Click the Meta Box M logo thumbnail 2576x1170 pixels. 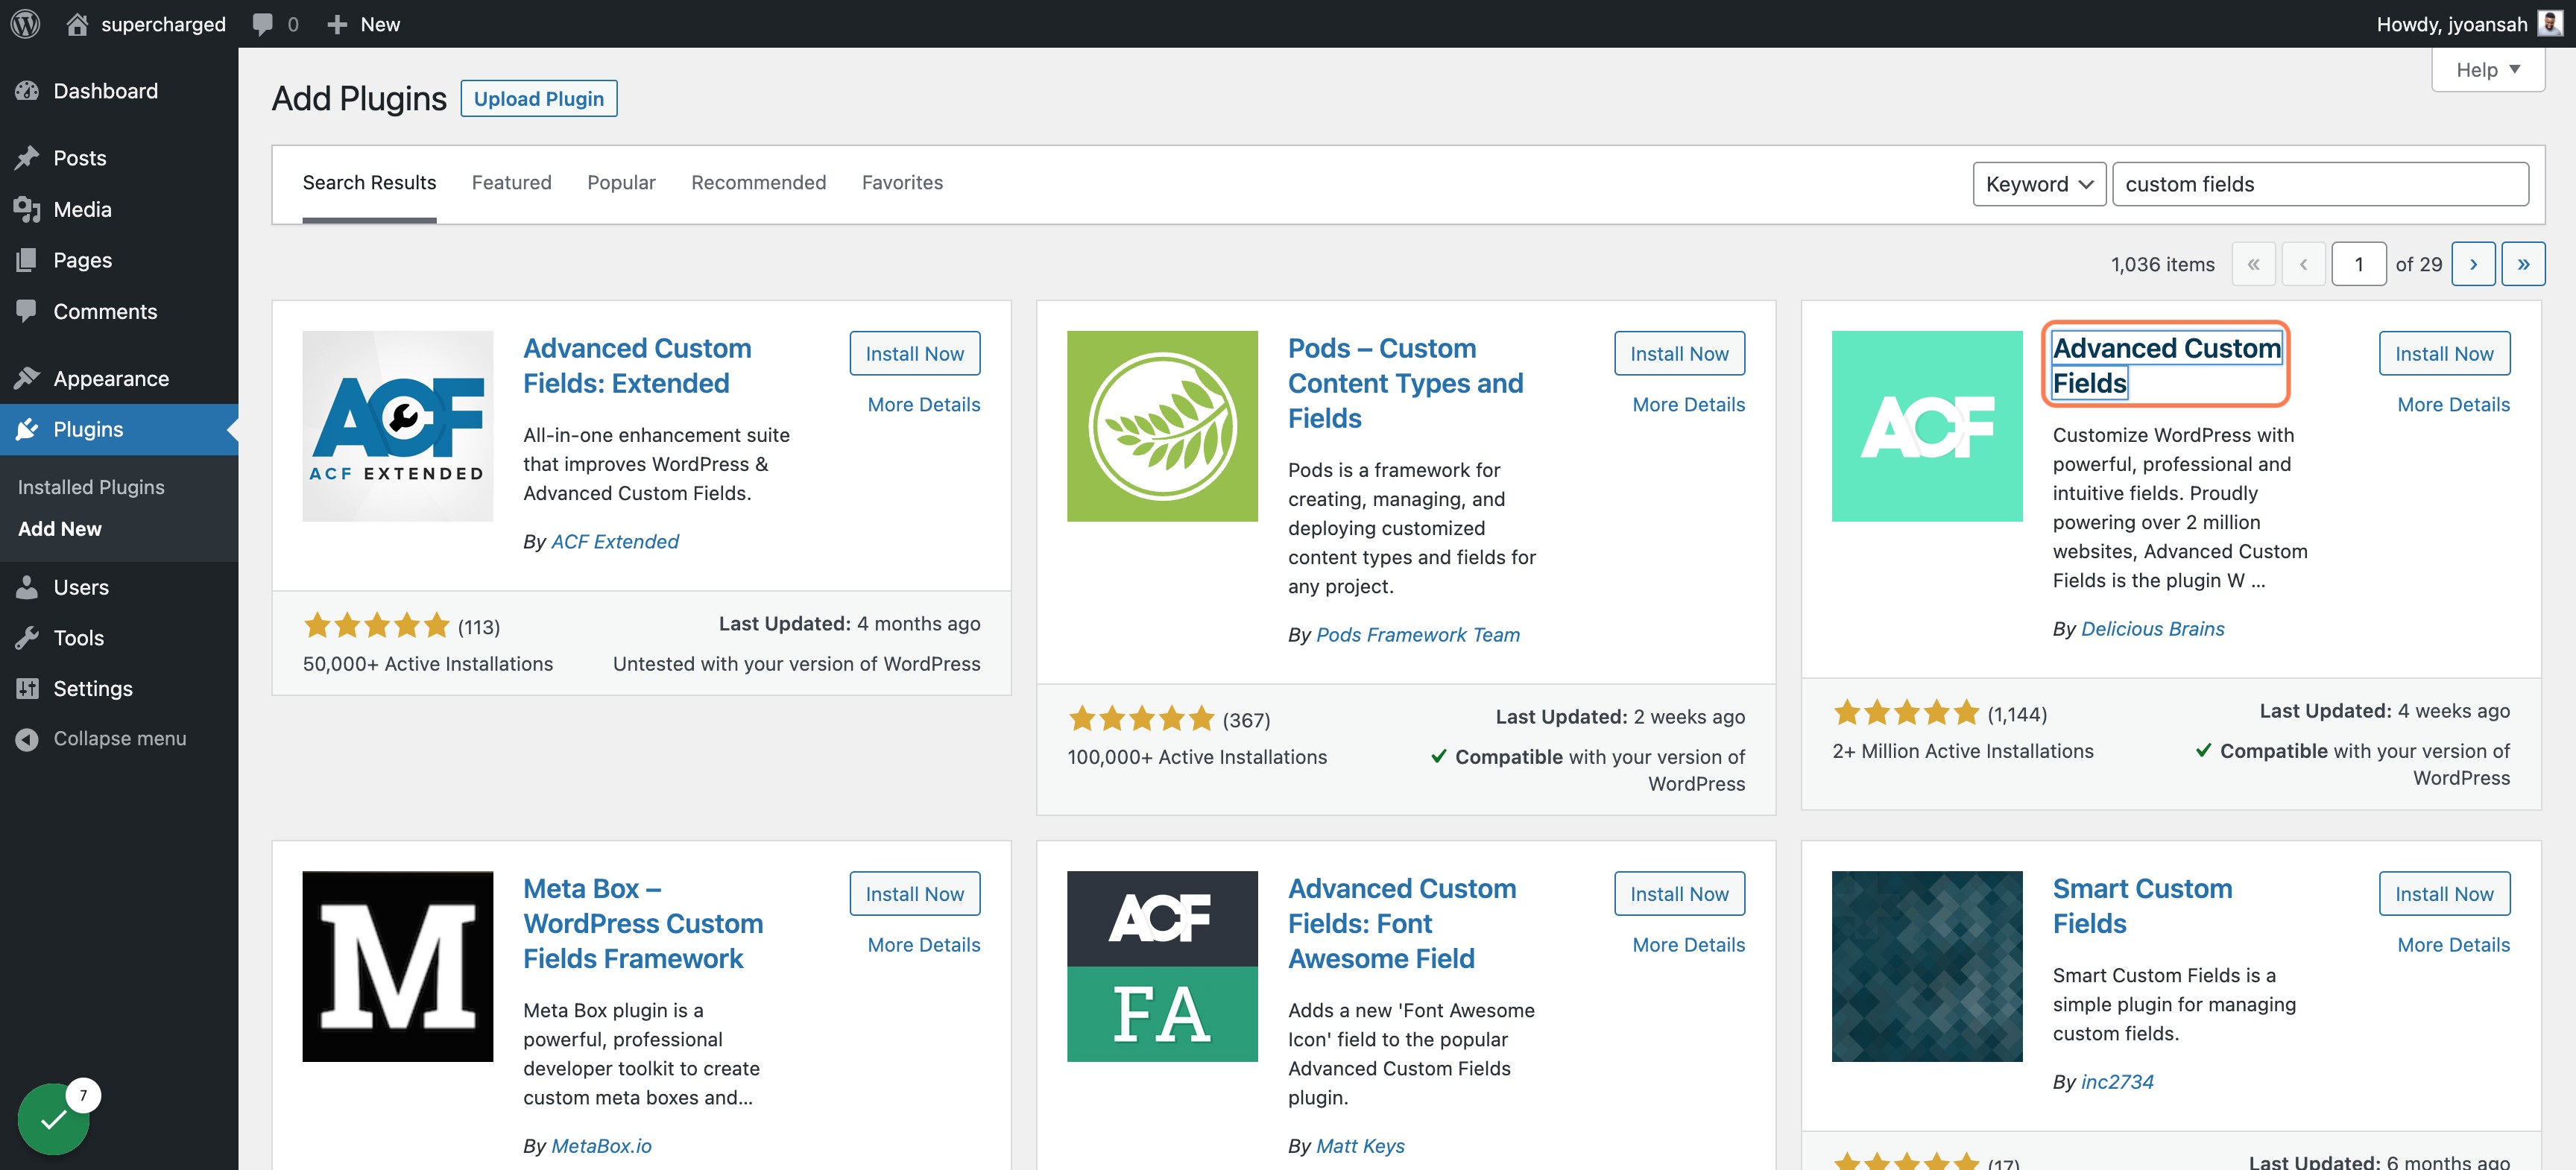(x=397, y=966)
